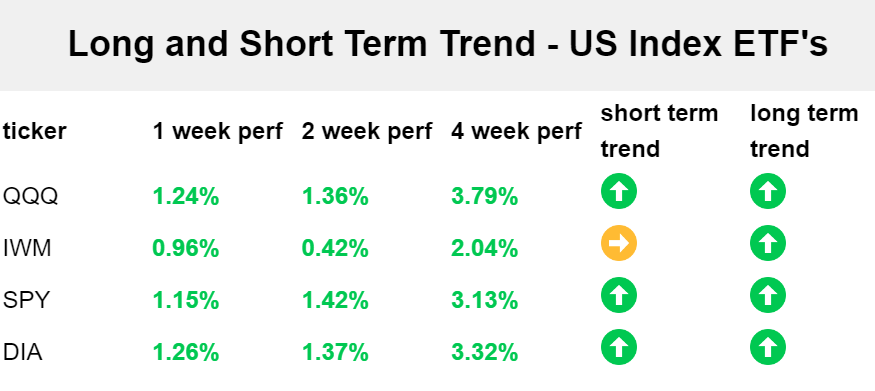
Task: Select the DIA ticker label
Action: (23, 353)
